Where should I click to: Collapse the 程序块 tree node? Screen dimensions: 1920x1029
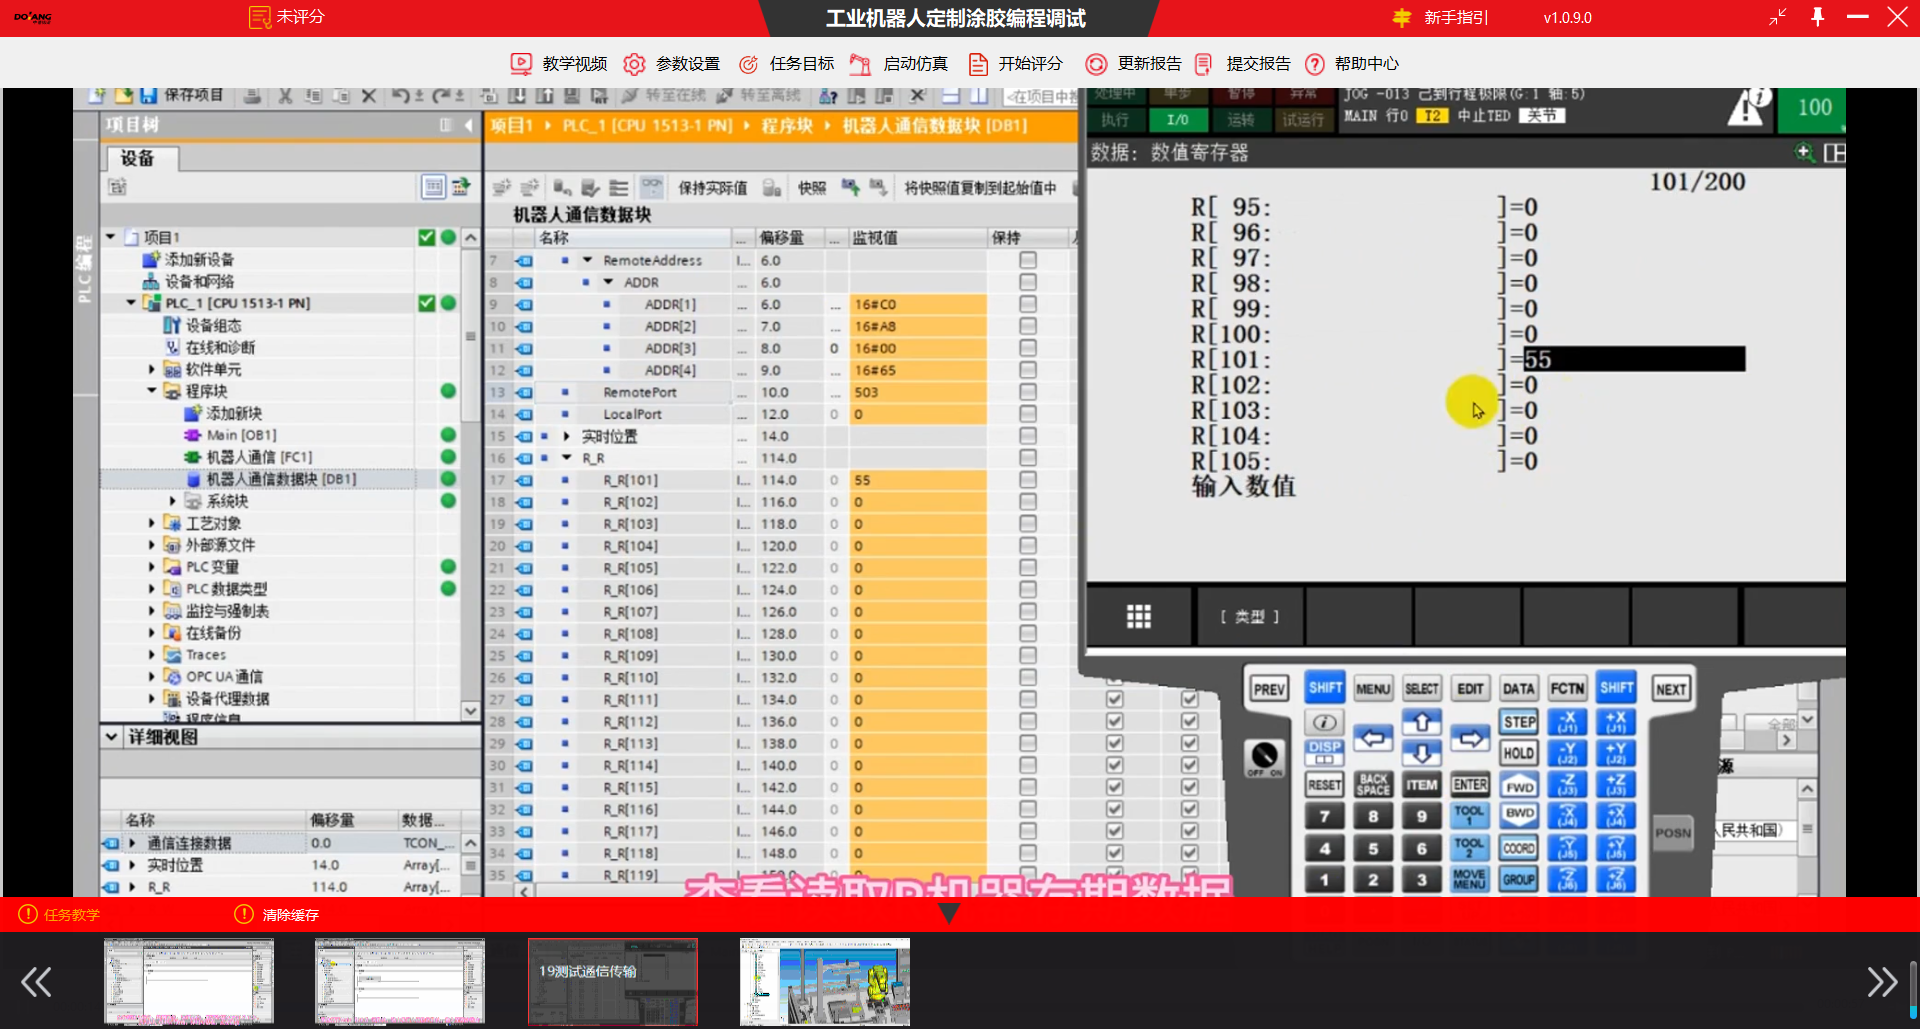click(x=152, y=391)
